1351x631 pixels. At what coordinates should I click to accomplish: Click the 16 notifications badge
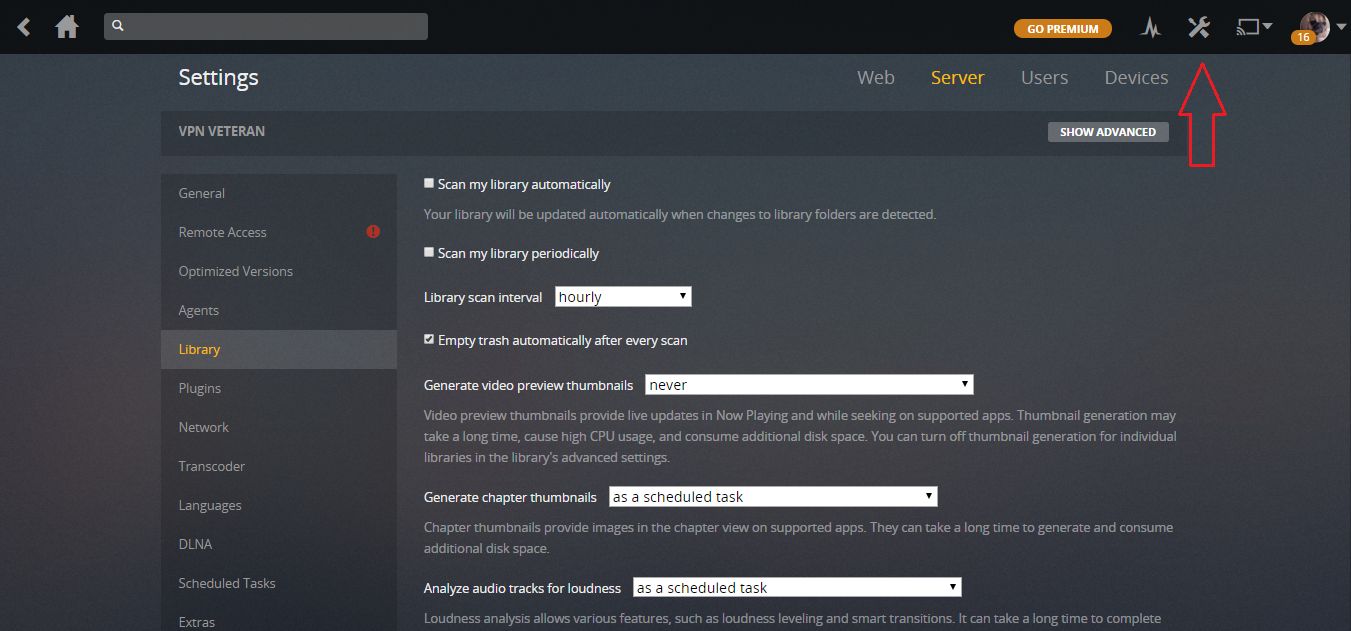coord(1303,37)
